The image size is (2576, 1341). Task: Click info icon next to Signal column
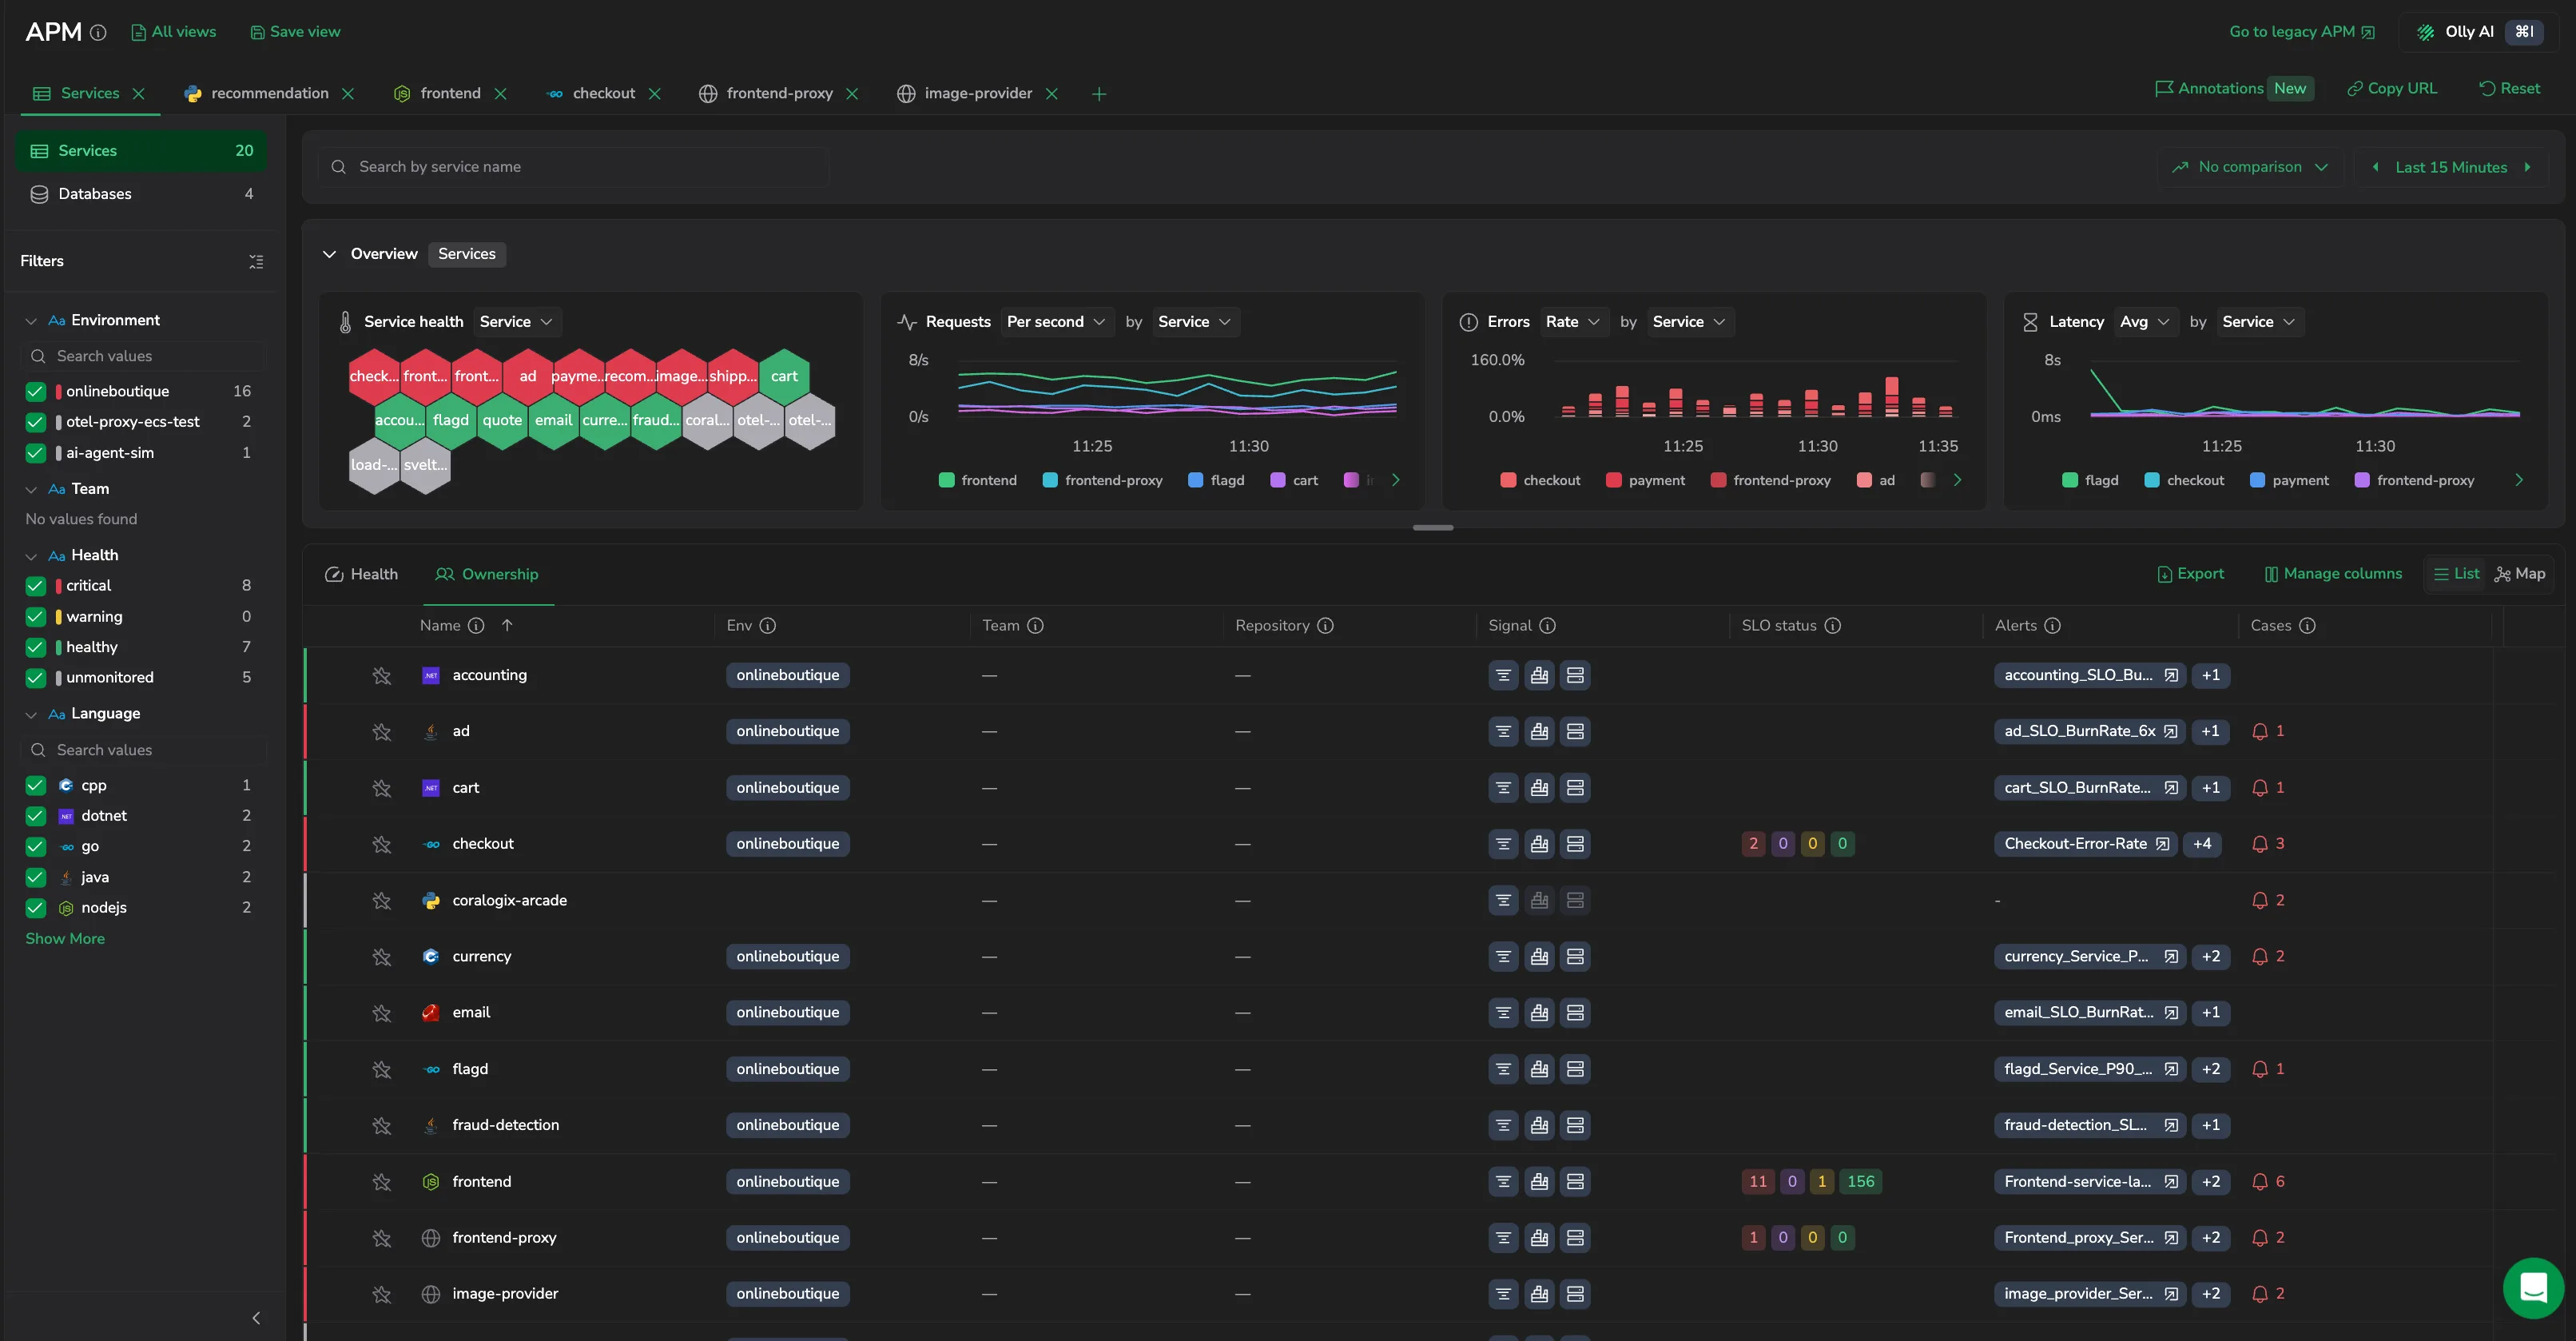1547,626
